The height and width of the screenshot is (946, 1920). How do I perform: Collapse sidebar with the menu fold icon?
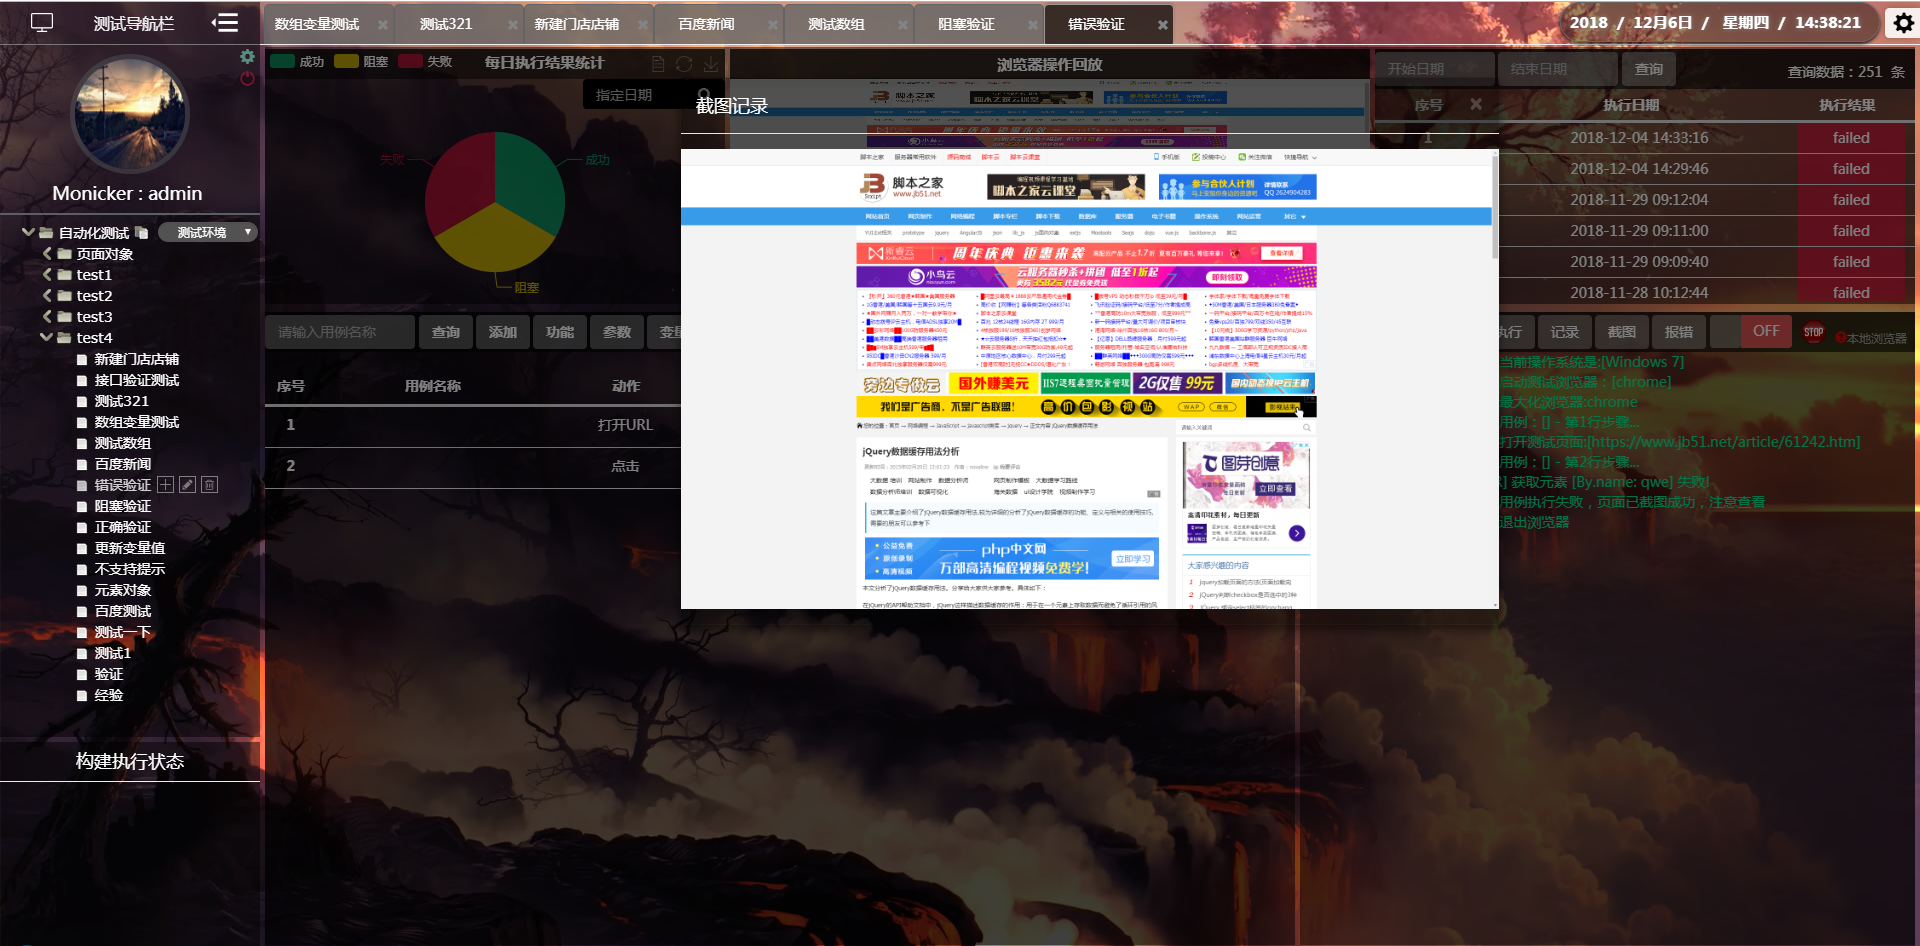tap(225, 23)
